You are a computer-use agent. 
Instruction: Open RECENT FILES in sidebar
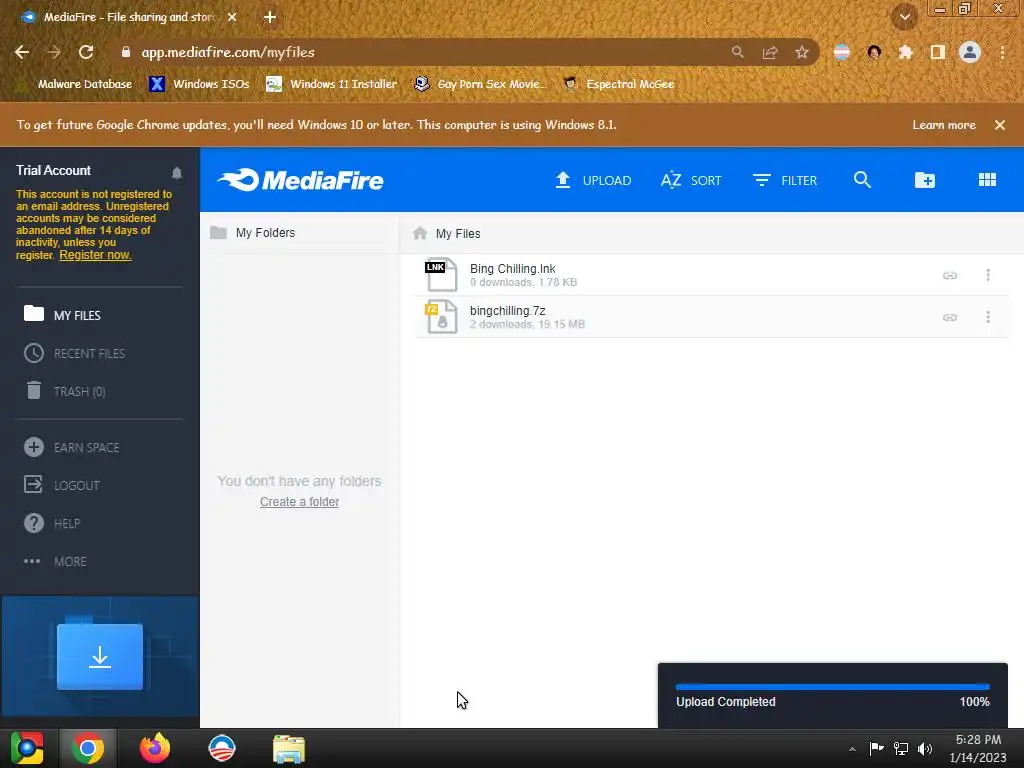click(74, 353)
